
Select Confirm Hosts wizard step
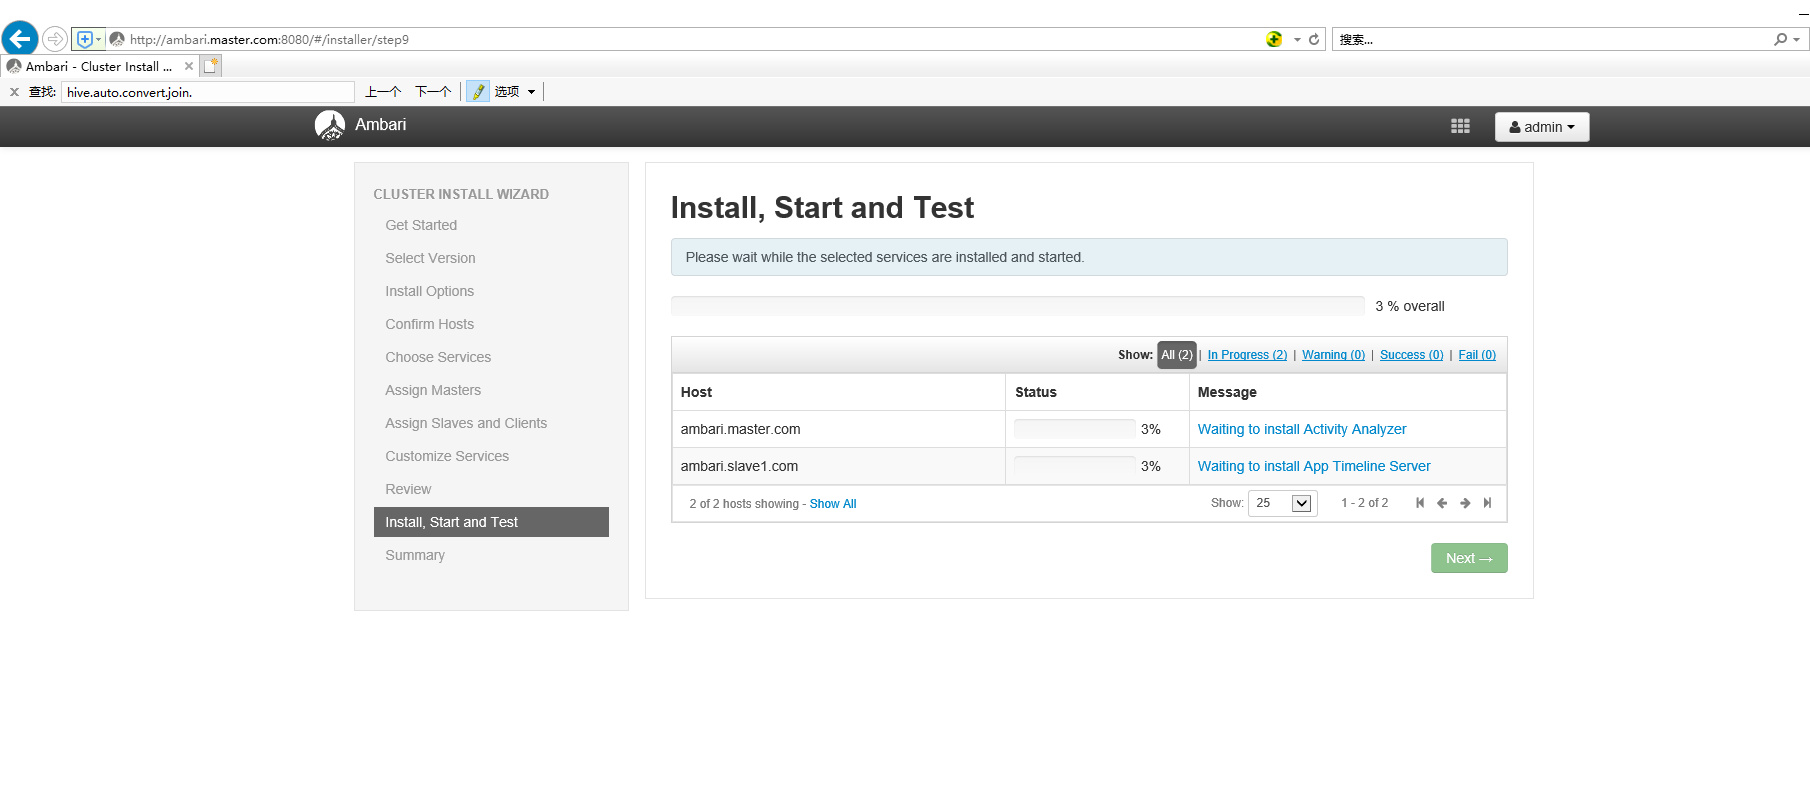[429, 324]
